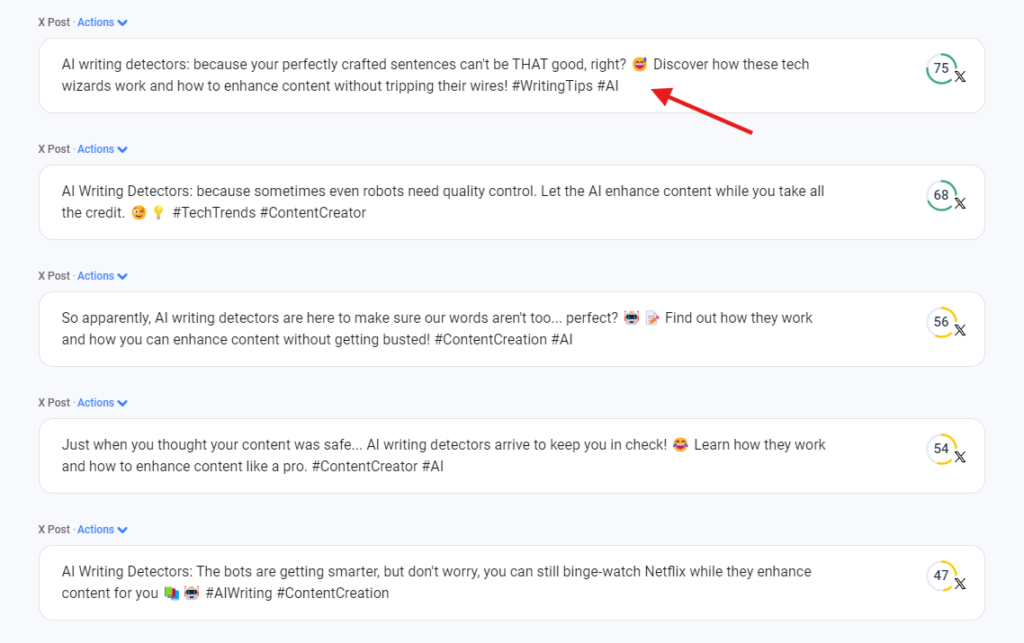
Task: Click the X icon beside score 68
Action: click(x=960, y=204)
